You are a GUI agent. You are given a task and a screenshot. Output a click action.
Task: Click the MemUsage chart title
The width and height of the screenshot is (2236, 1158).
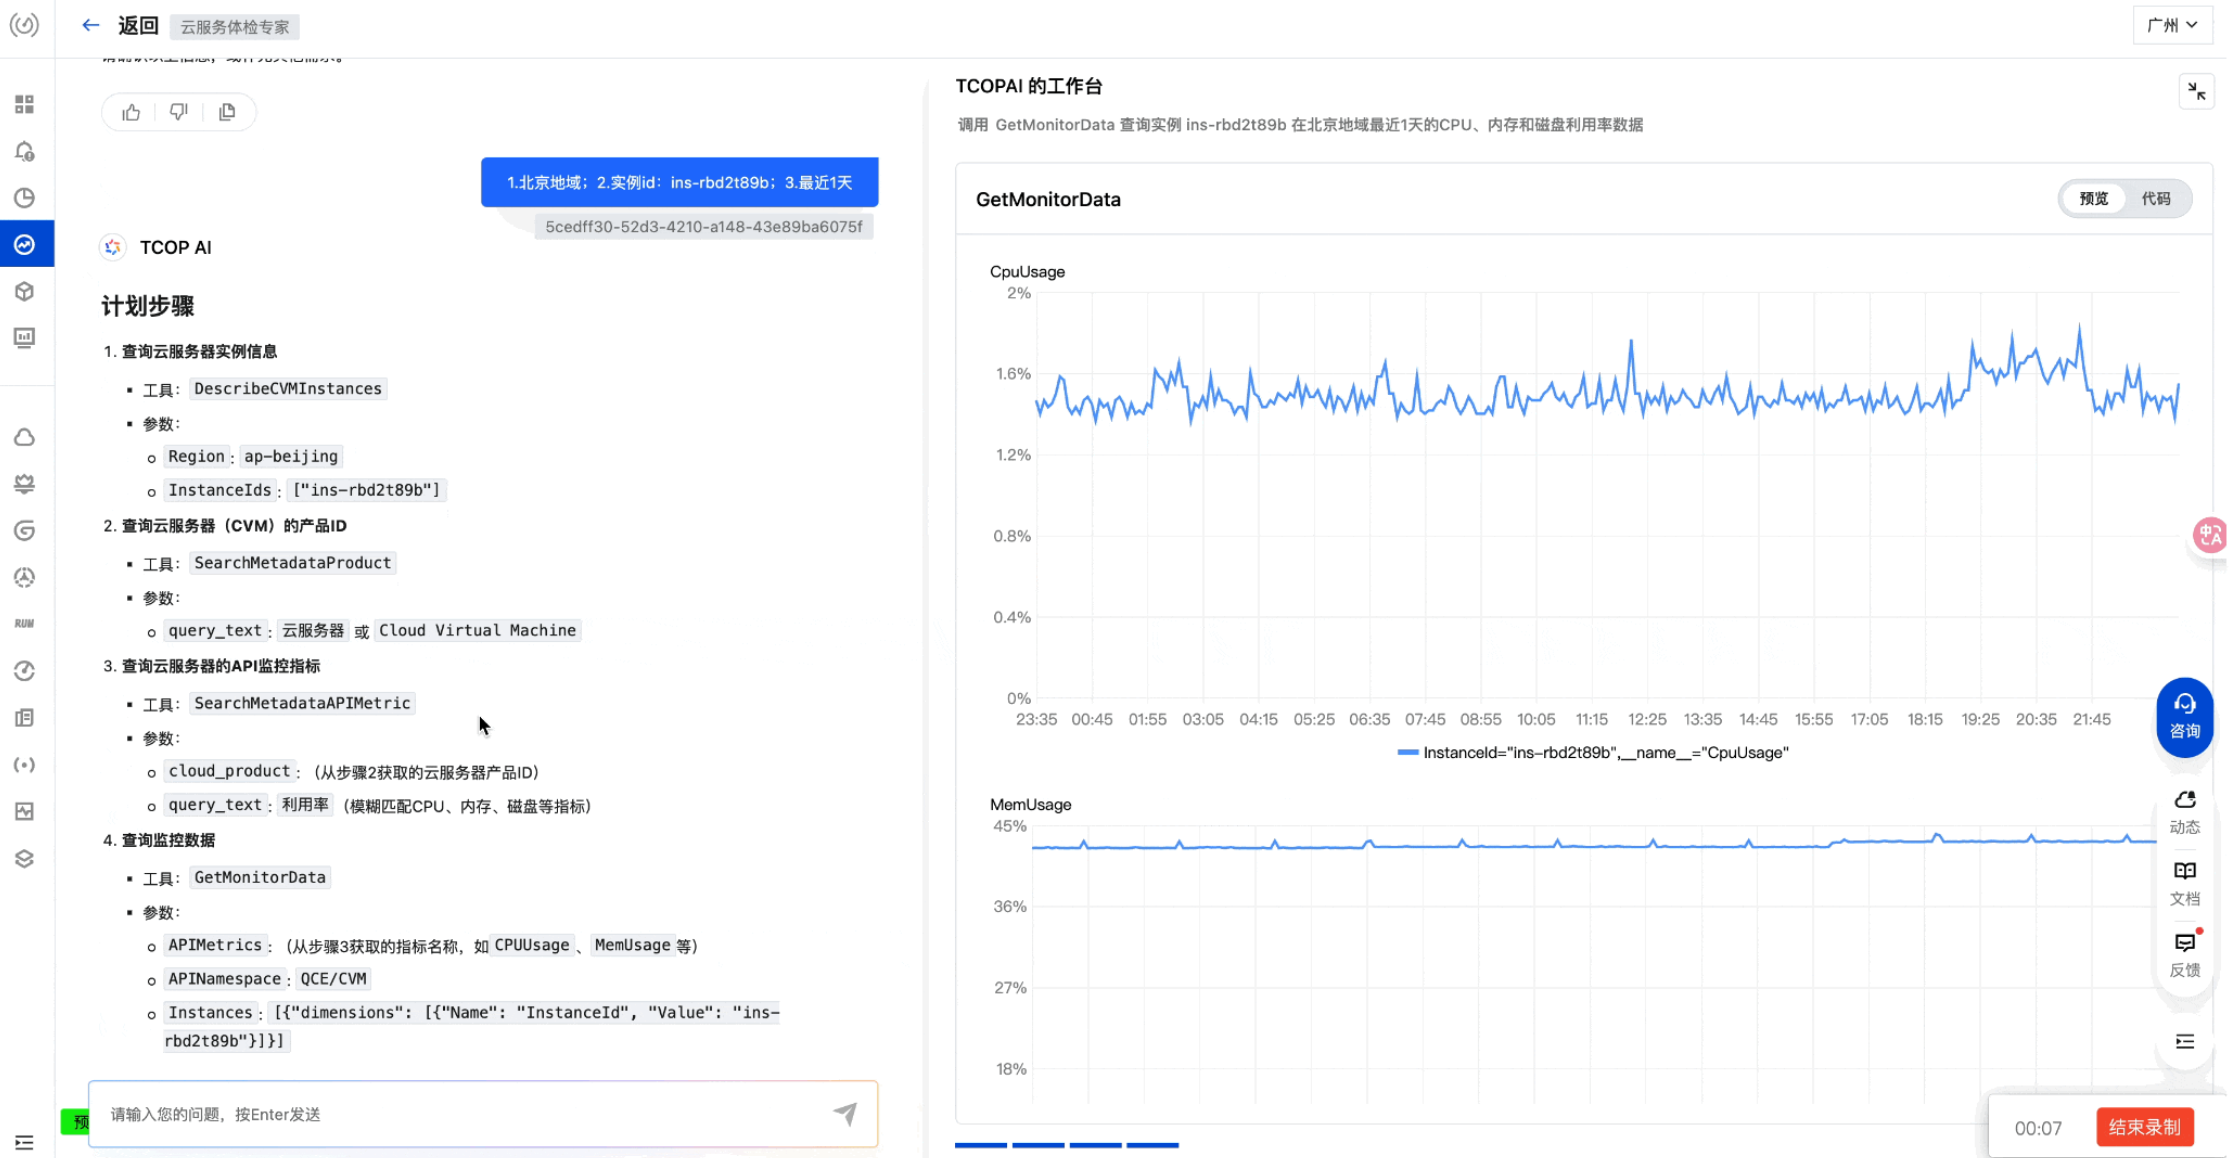pos(1030,805)
